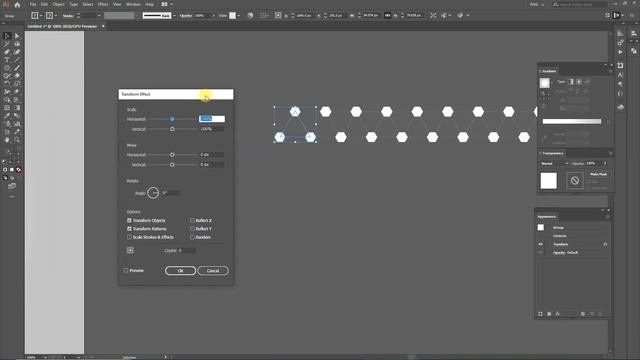The height and width of the screenshot is (360, 640).
Task: Click OK in Transform Effect dialog
Action: pos(180,271)
